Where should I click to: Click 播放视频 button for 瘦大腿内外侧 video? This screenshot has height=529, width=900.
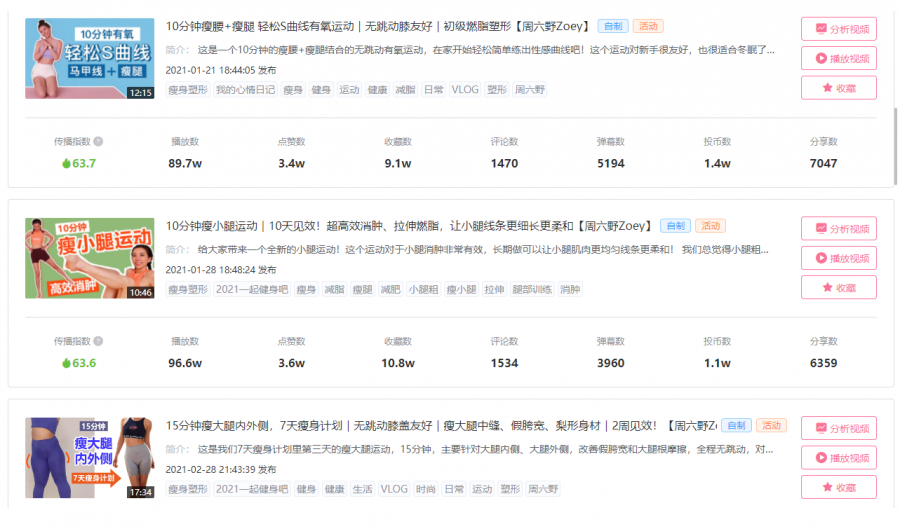point(839,458)
